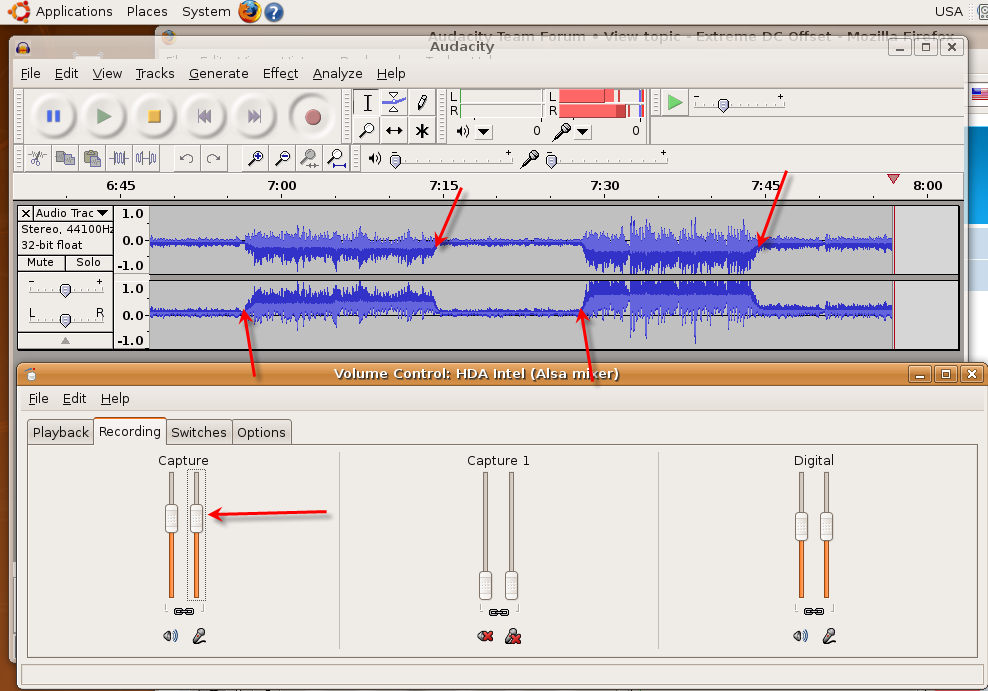This screenshot has width=988, height=691.
Task: Toggle Digital speaker mute icon
Action: pos(800,636)
